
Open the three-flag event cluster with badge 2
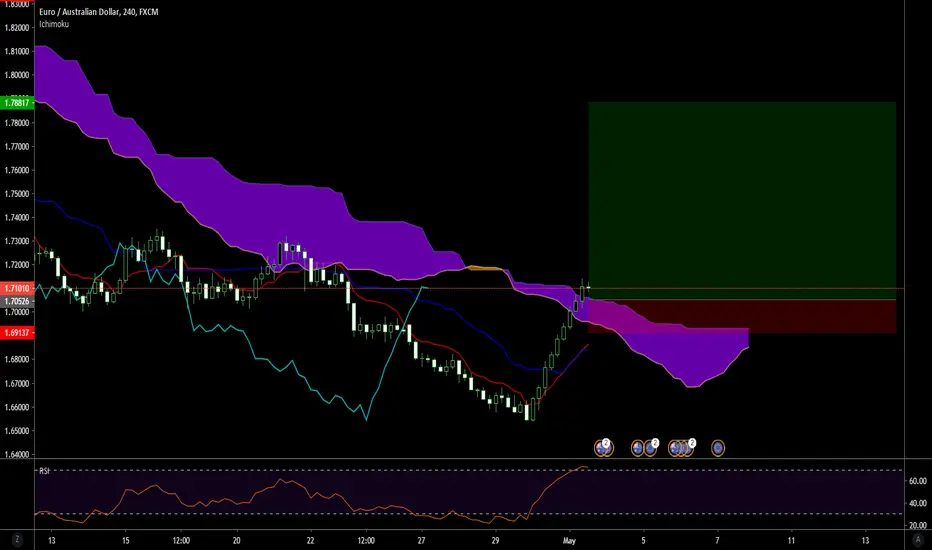pyautogui.click(x=681, y=448)
